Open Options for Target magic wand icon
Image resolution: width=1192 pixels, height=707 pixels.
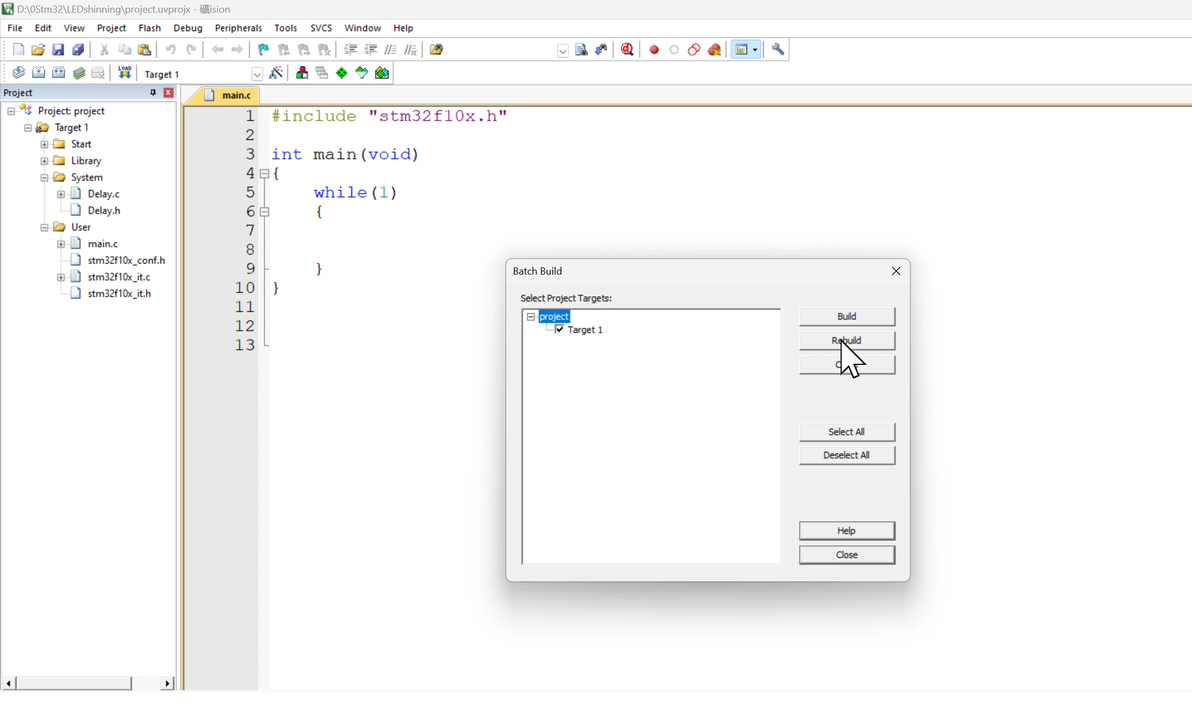tap(276, 73)
